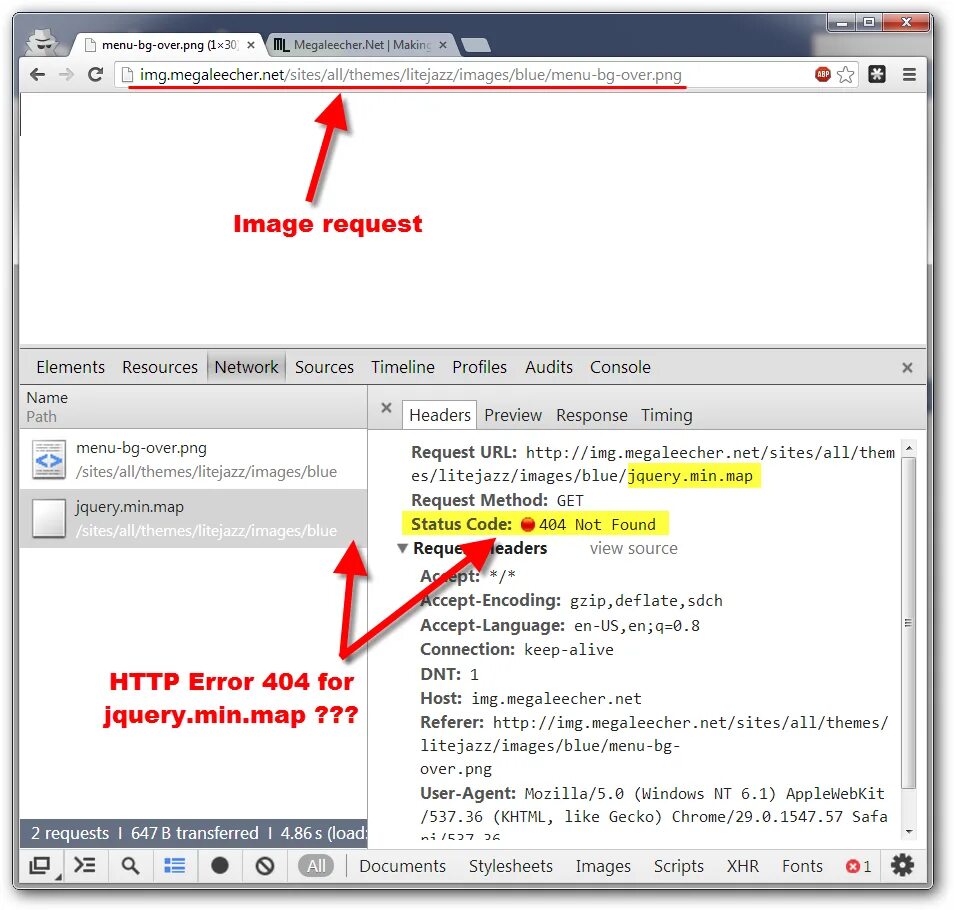
Task: Close the request details pane
Action: point(386,408)
